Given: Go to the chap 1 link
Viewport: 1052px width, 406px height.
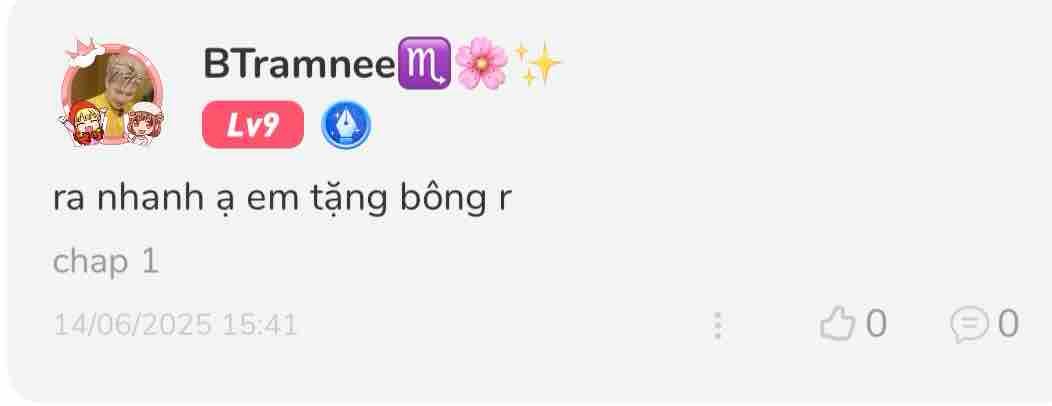Looking at the screenshot, I should [x=106, y=262].
